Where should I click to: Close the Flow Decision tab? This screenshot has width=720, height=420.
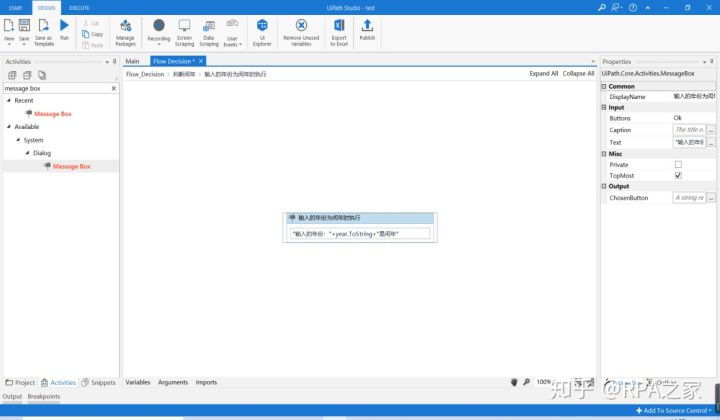pos(201,61)
